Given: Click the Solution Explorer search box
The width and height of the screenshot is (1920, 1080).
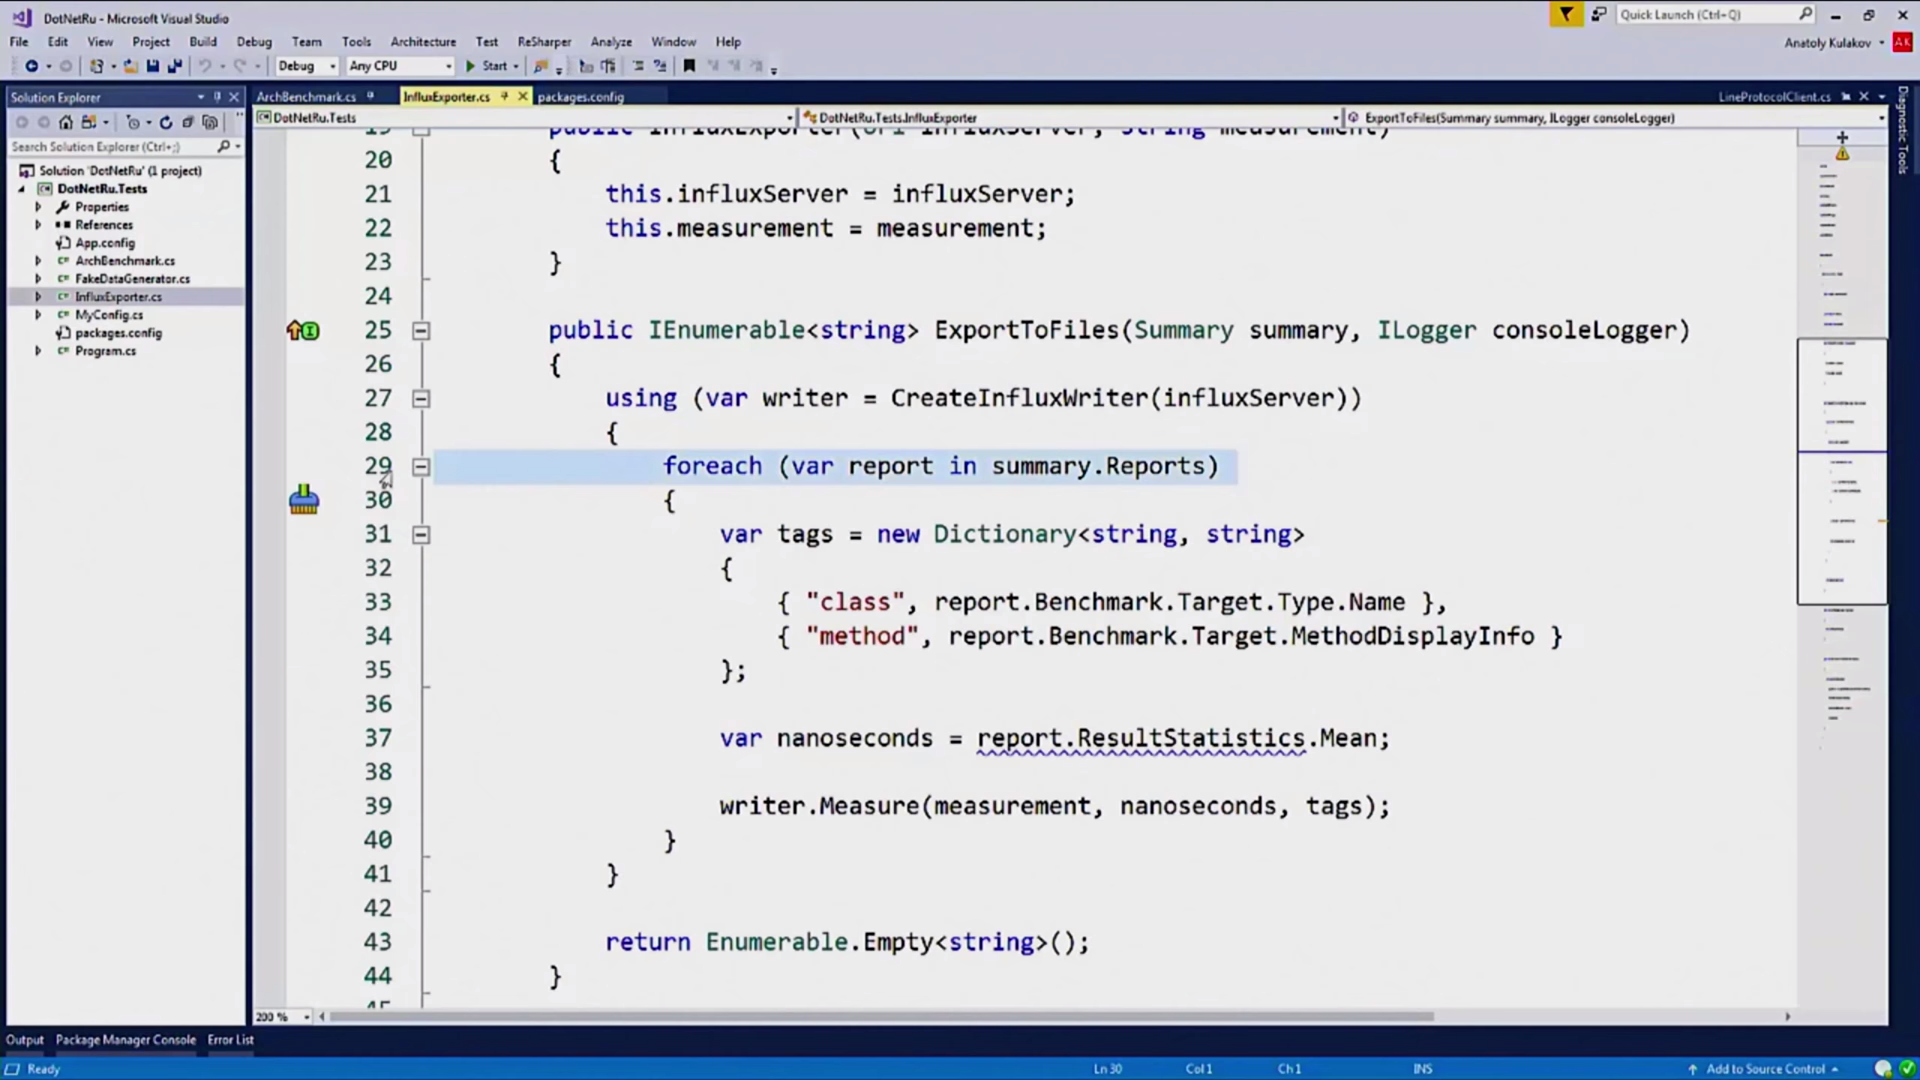Looking at the screenshot, I should [112, 146].
